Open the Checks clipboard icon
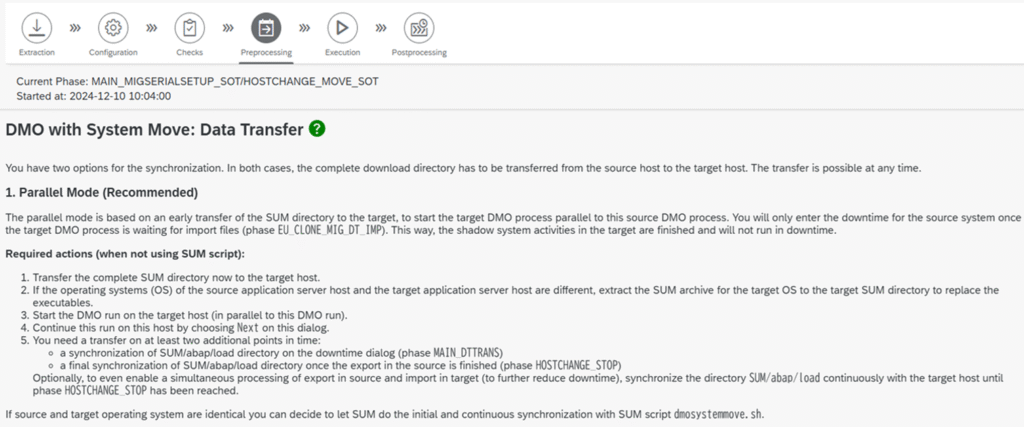Image resolution: width=1024 pixels, height=427 pixels. [190, 27]
